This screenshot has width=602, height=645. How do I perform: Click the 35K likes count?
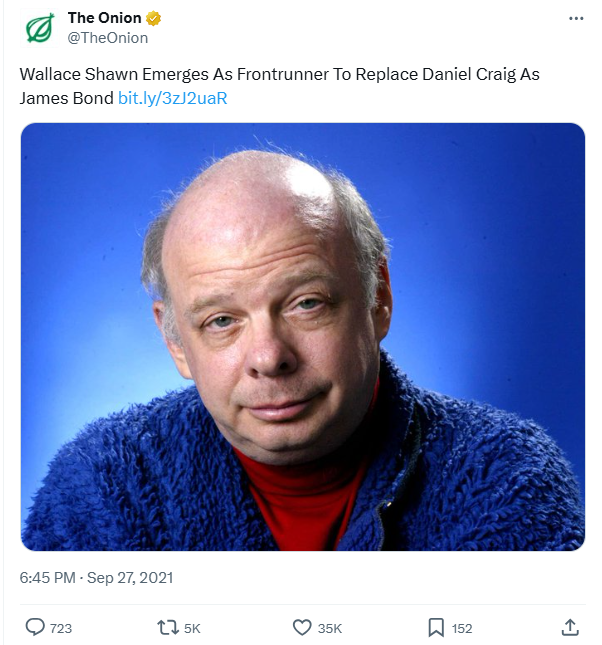point(330,628)
